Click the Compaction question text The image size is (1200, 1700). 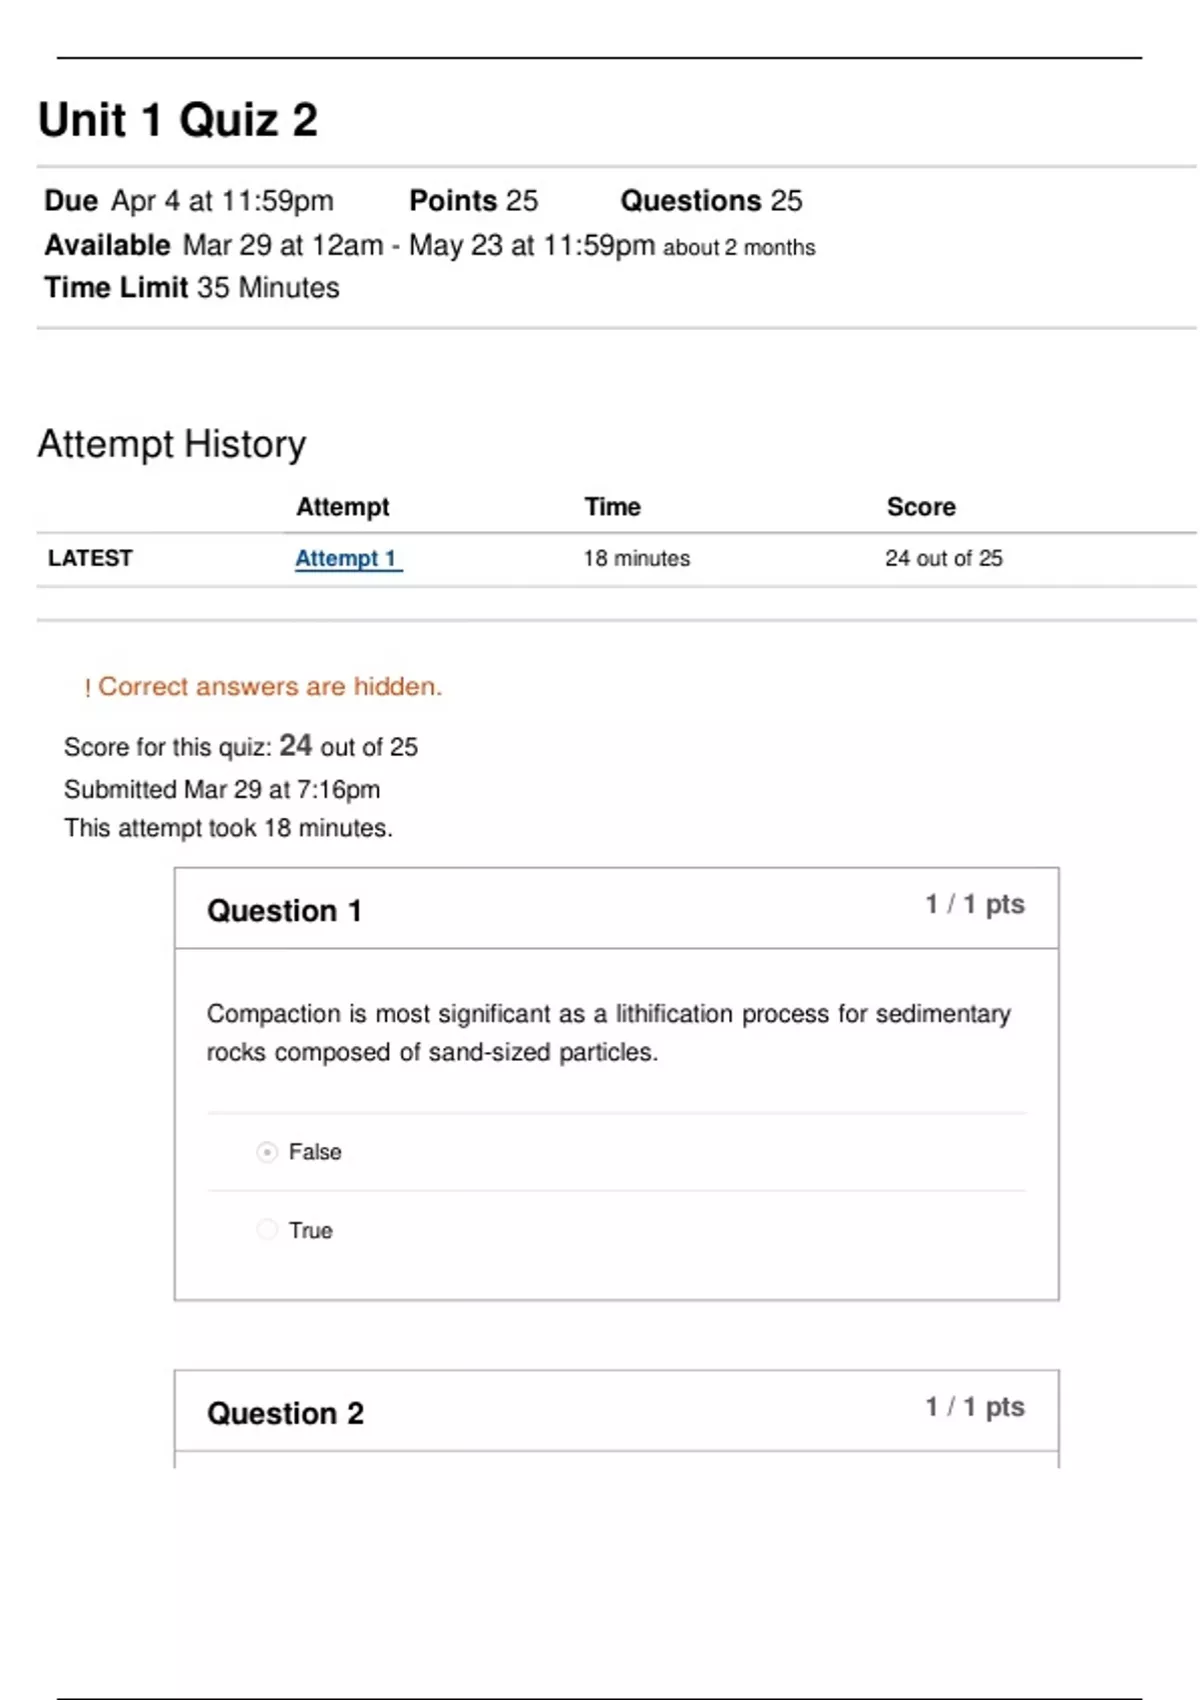[x=608, y=1032]
